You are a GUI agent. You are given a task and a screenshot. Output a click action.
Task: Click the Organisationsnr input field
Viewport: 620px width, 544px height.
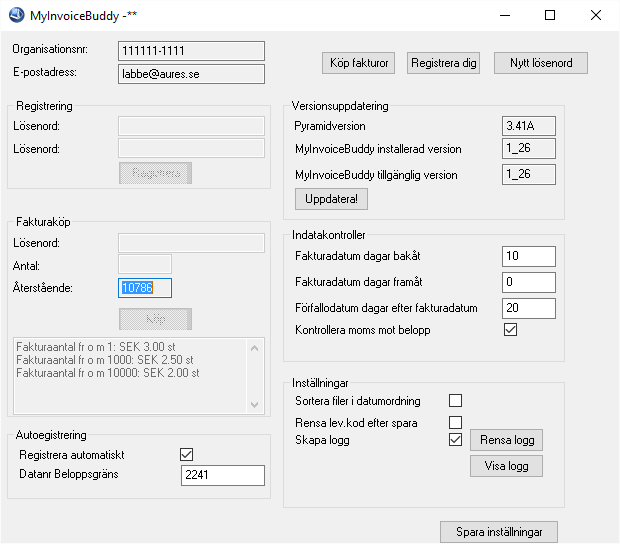tap(191, 51)
